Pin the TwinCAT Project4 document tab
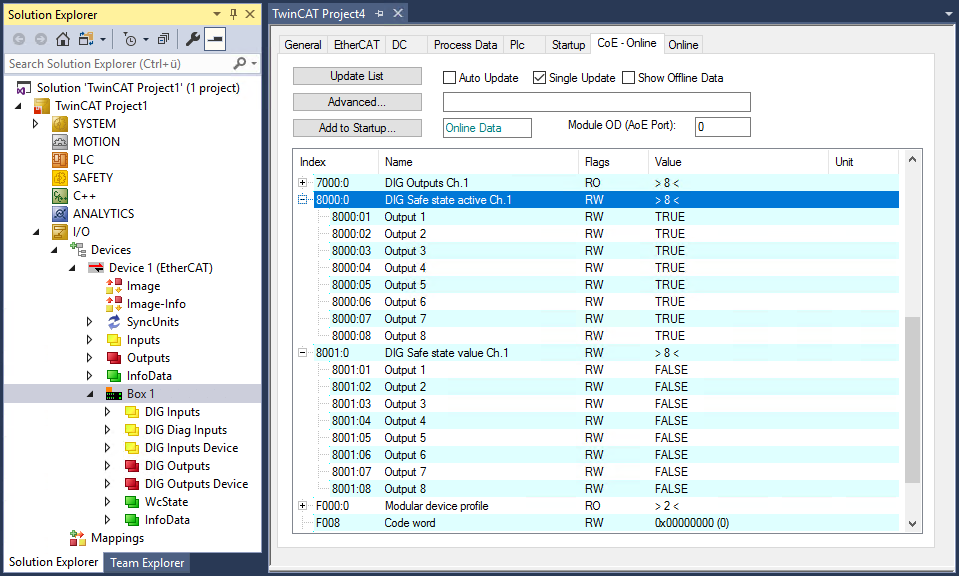959x576 pixels. point(379,13)
